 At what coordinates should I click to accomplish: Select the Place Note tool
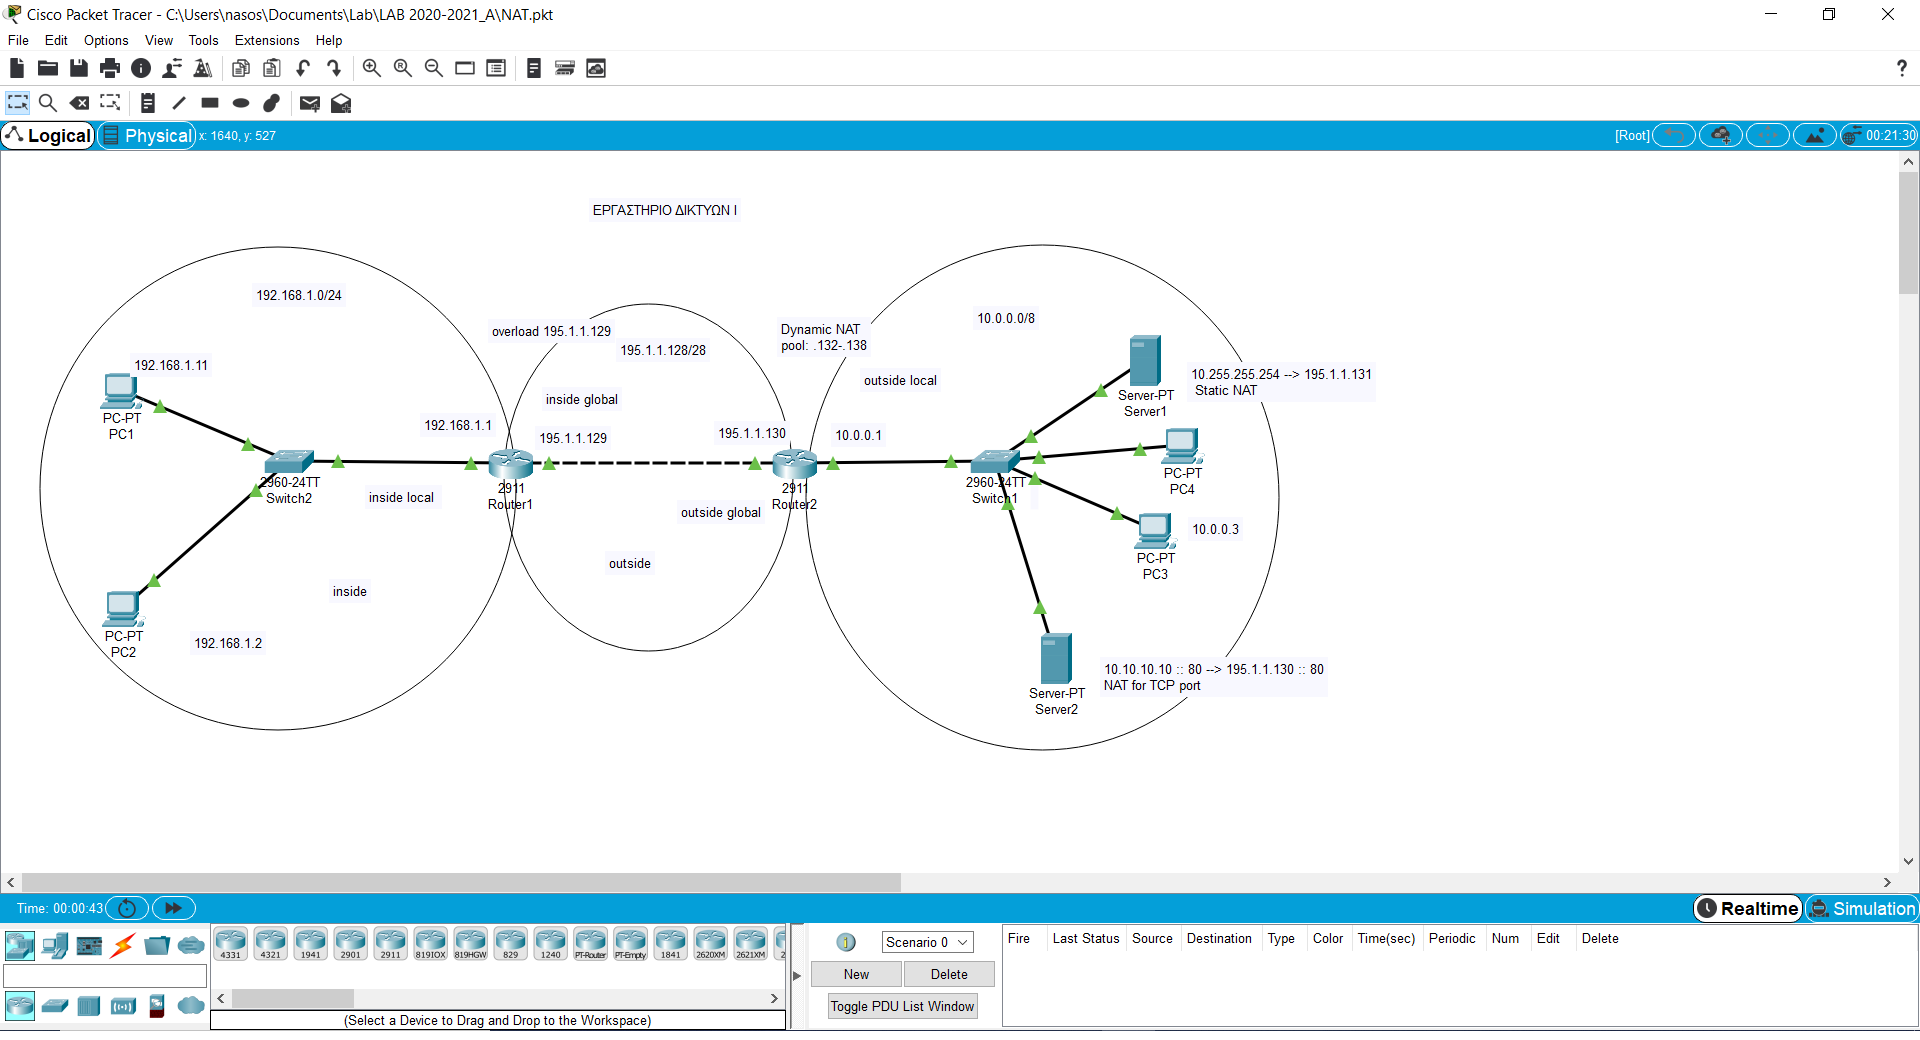[147, 103]
